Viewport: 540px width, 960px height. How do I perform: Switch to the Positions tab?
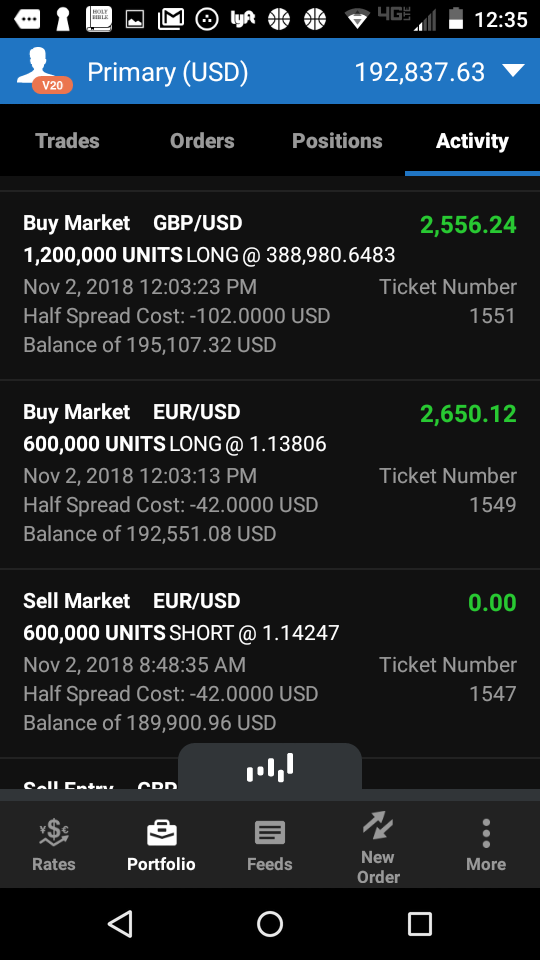tap(337, 141)
